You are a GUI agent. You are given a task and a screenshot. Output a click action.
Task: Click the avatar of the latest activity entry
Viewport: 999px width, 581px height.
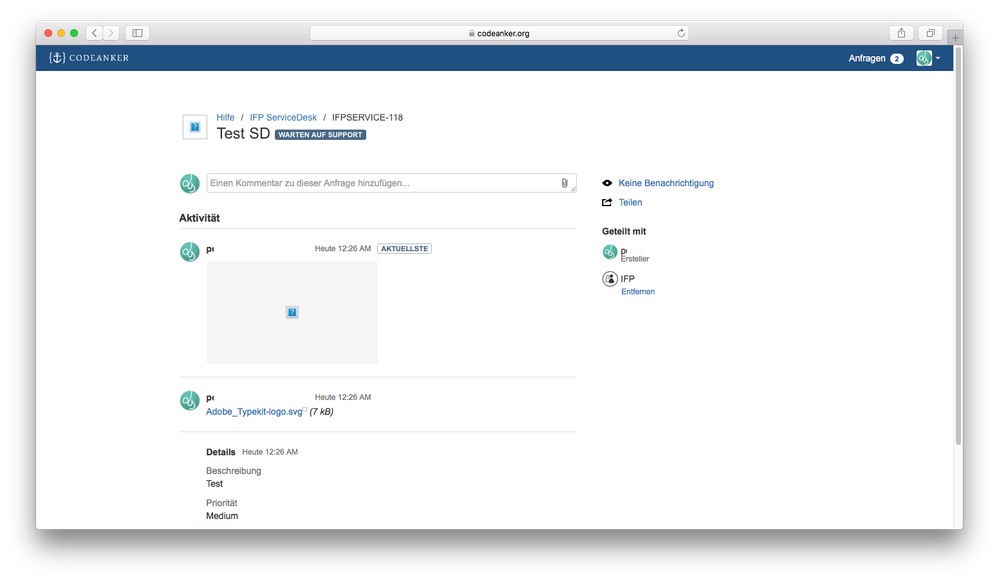point(189,252)
